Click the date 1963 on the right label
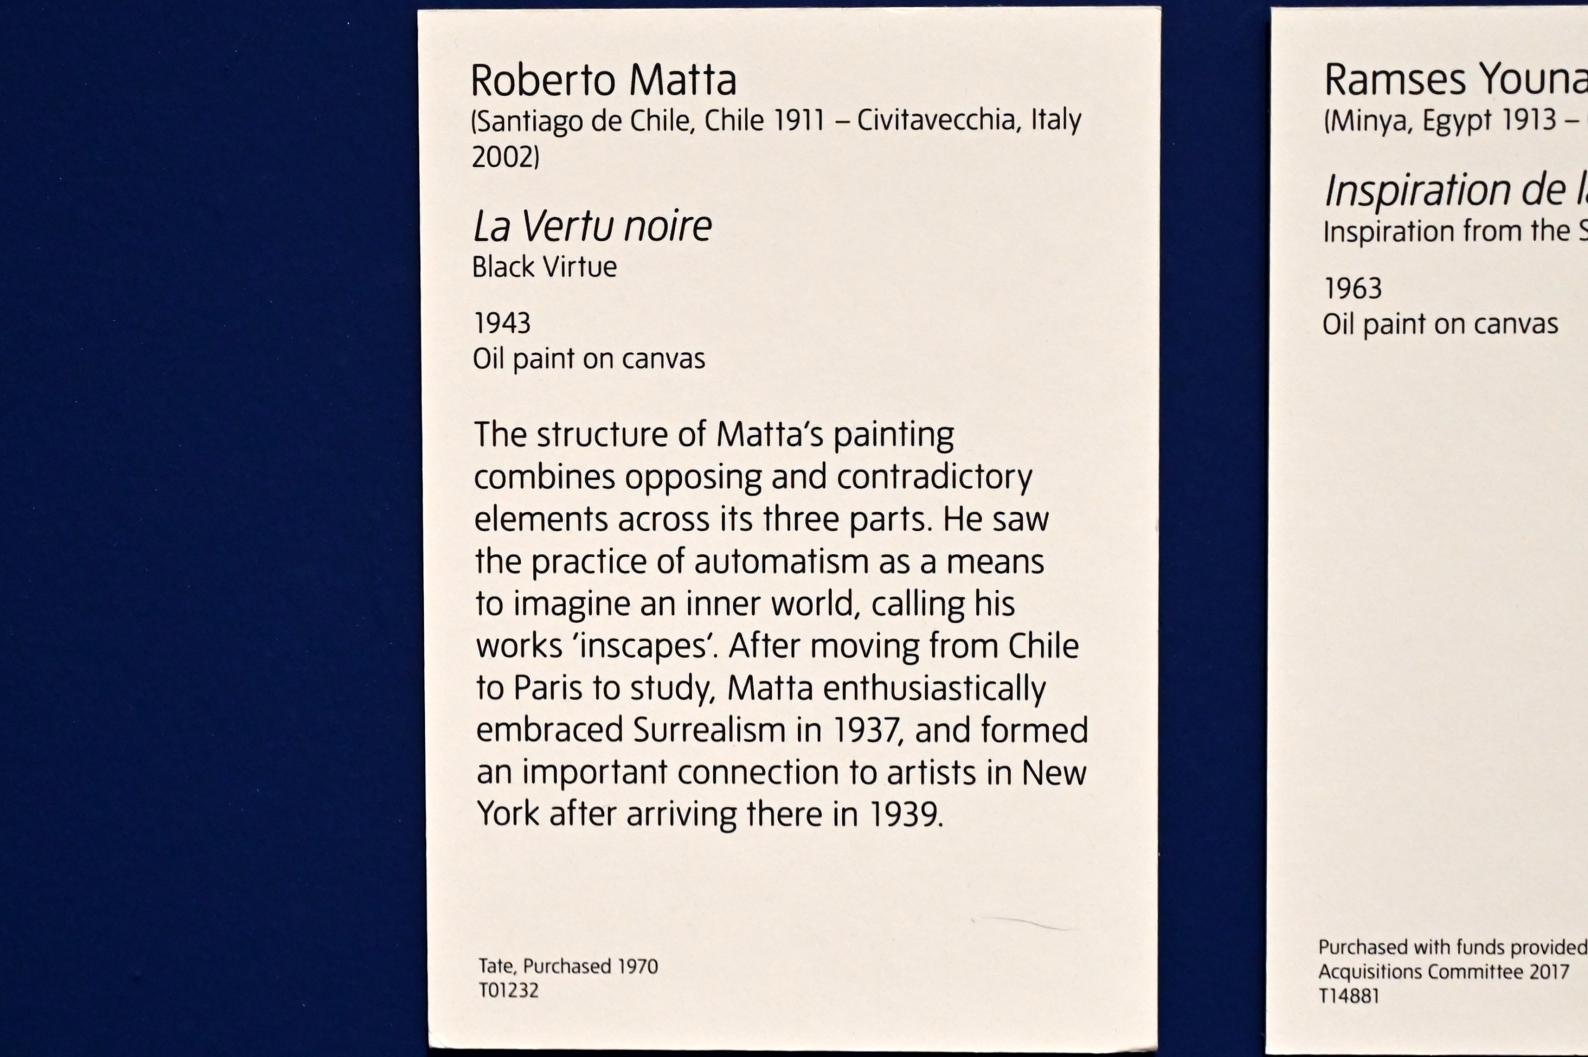The image size is (1588, 1057). tap(1352, 288)
